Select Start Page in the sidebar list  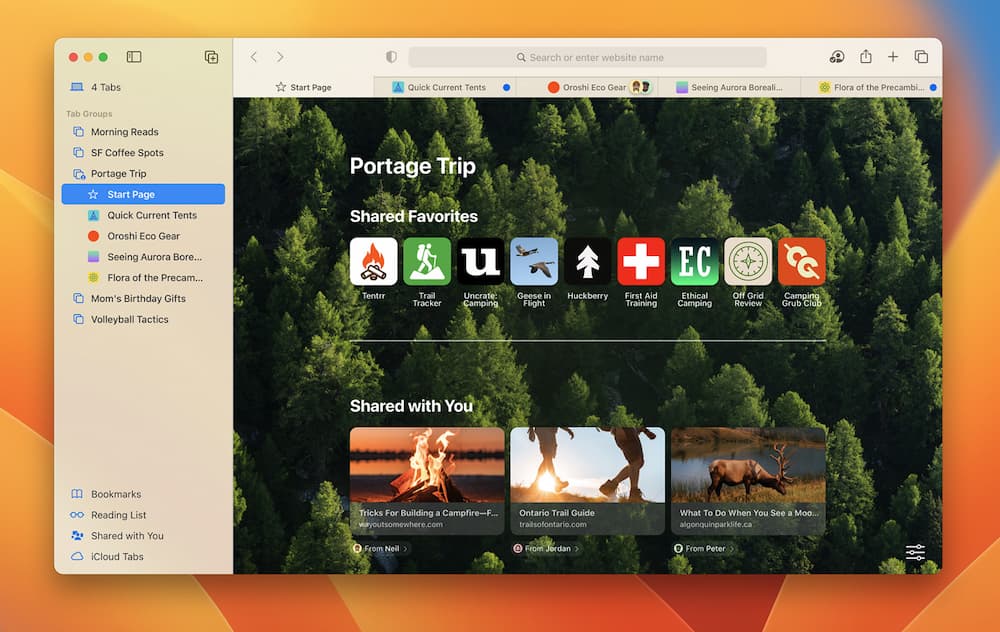(x=143, y=195)
